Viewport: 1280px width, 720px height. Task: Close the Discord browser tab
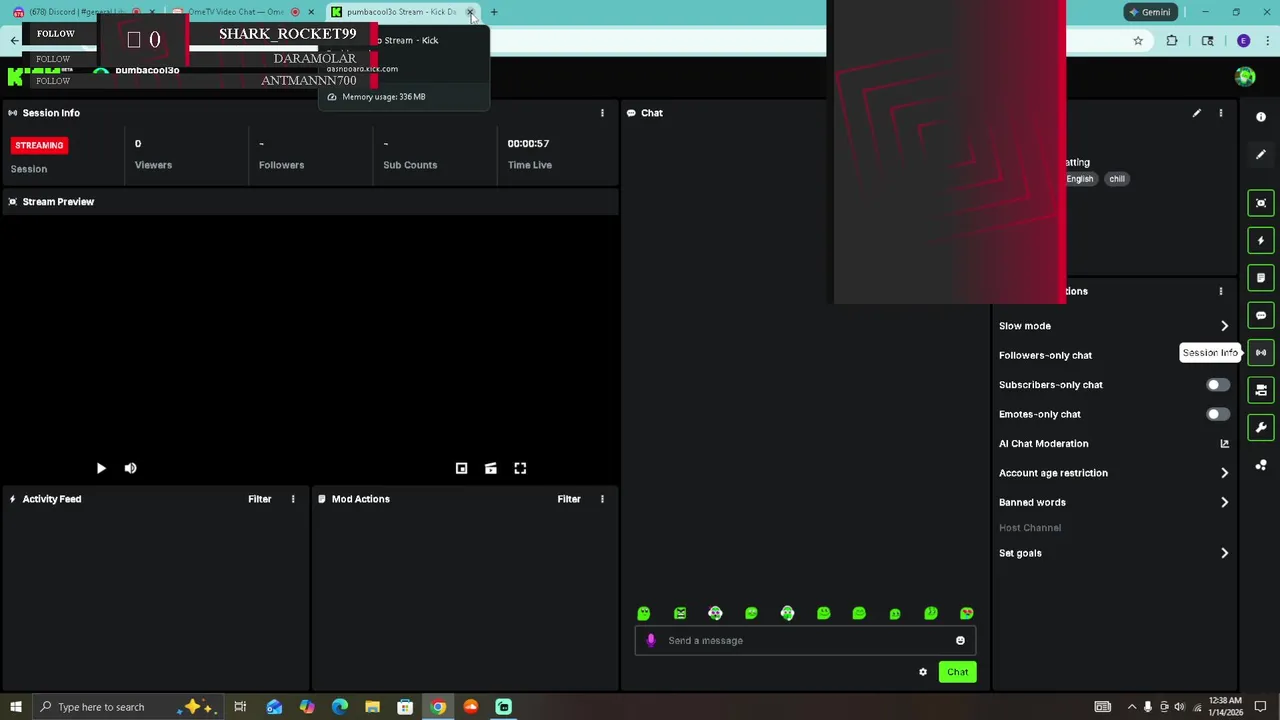152,12
